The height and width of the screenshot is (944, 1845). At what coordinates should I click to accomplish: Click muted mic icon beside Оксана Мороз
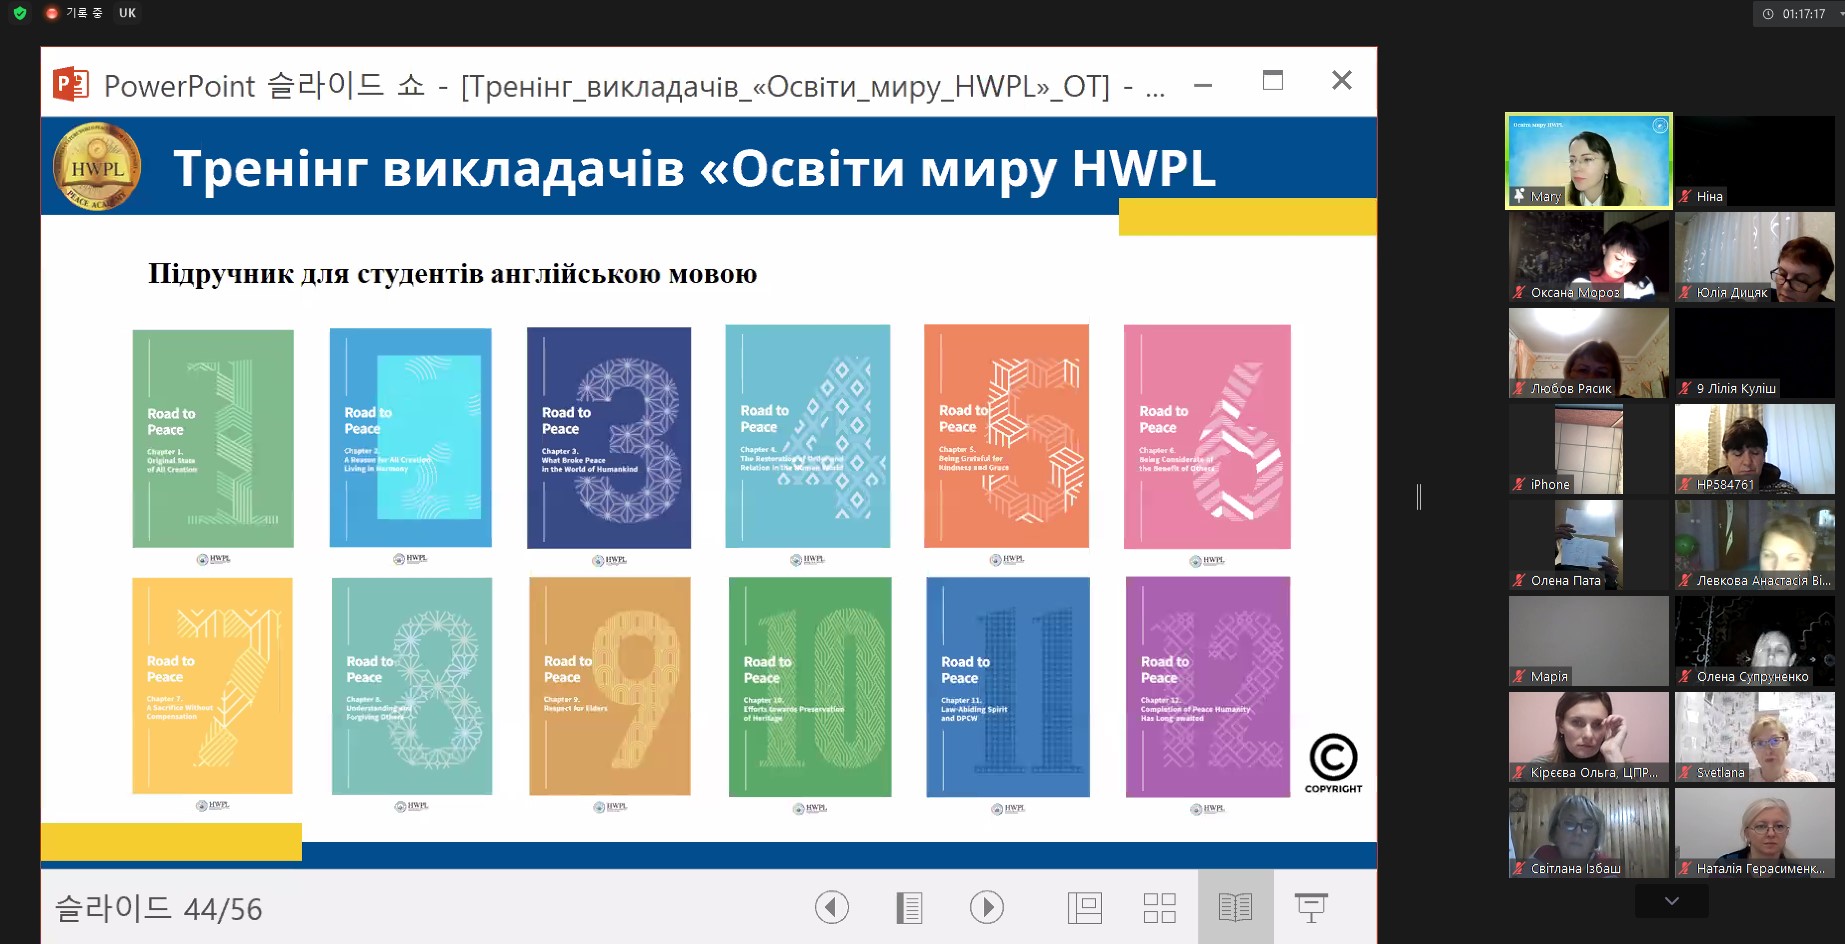[1520, 292]
